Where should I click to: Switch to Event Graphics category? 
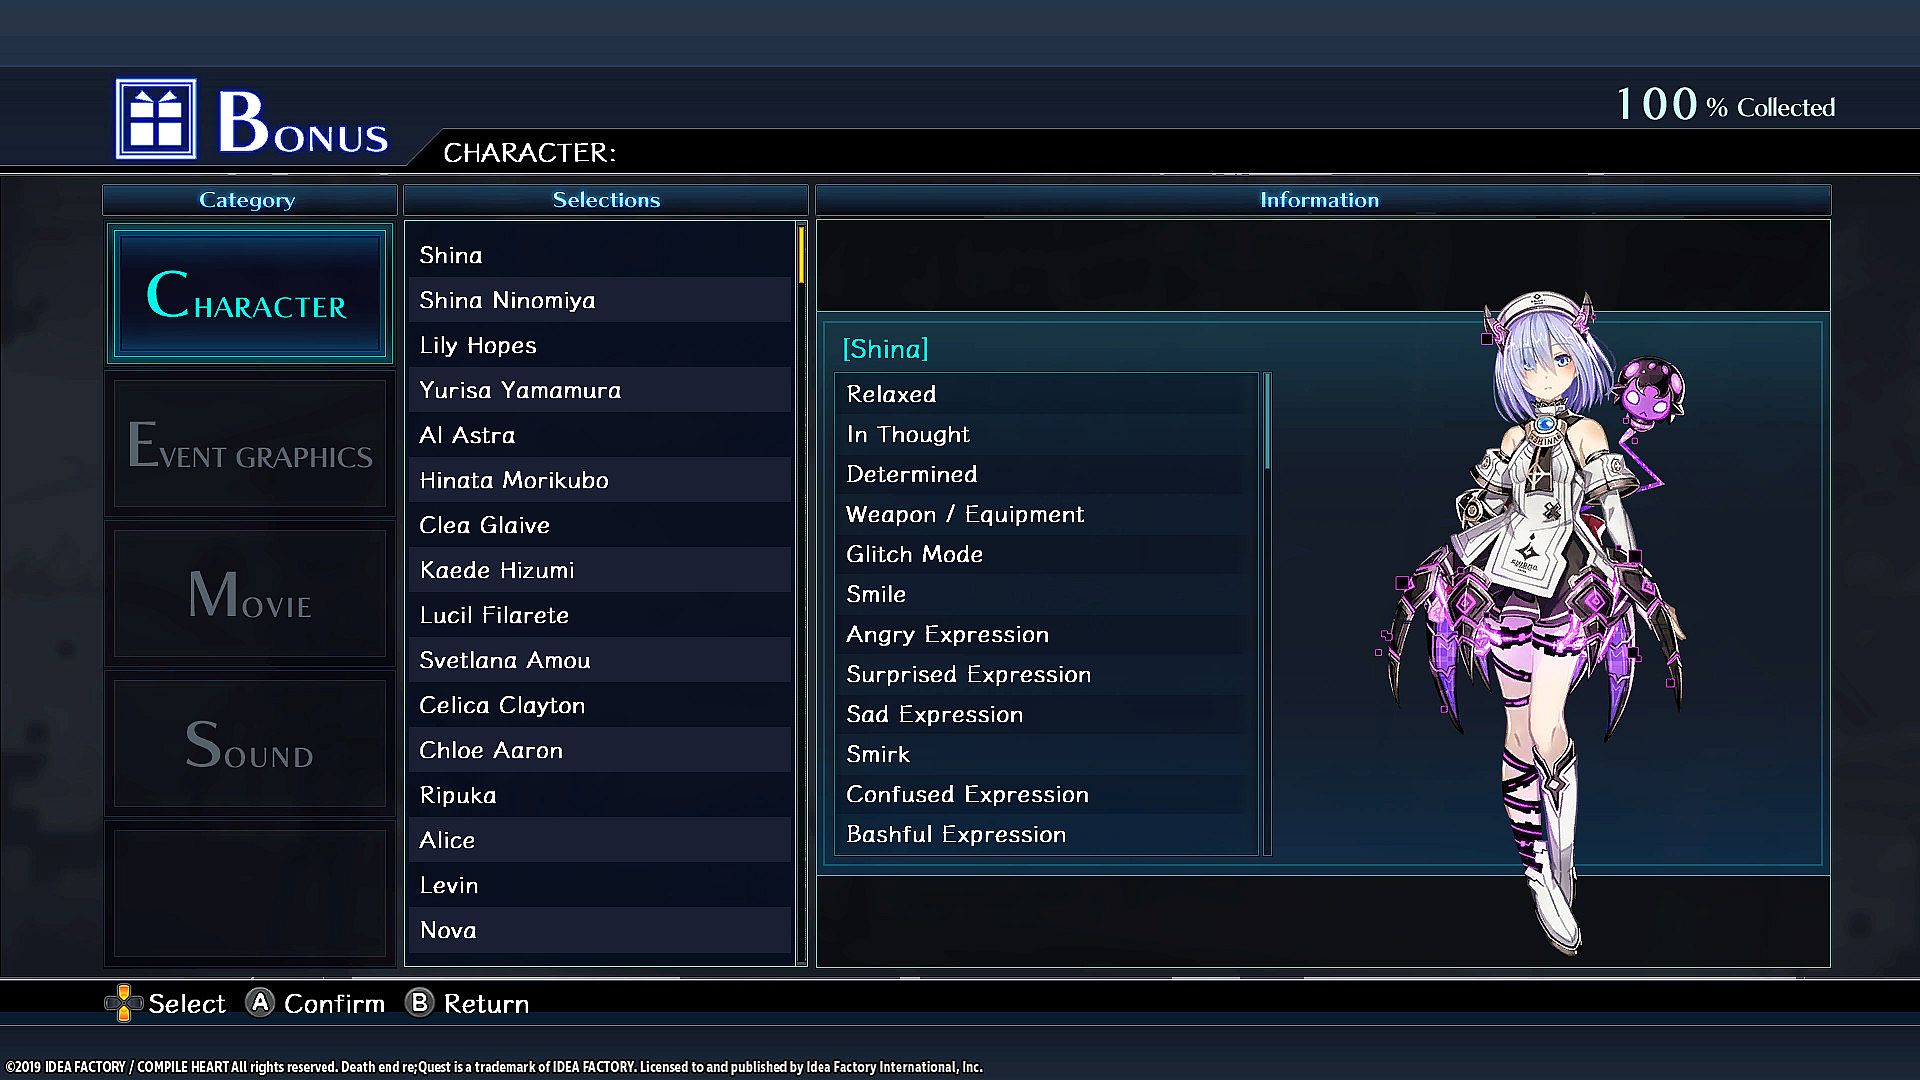(250, 444)
